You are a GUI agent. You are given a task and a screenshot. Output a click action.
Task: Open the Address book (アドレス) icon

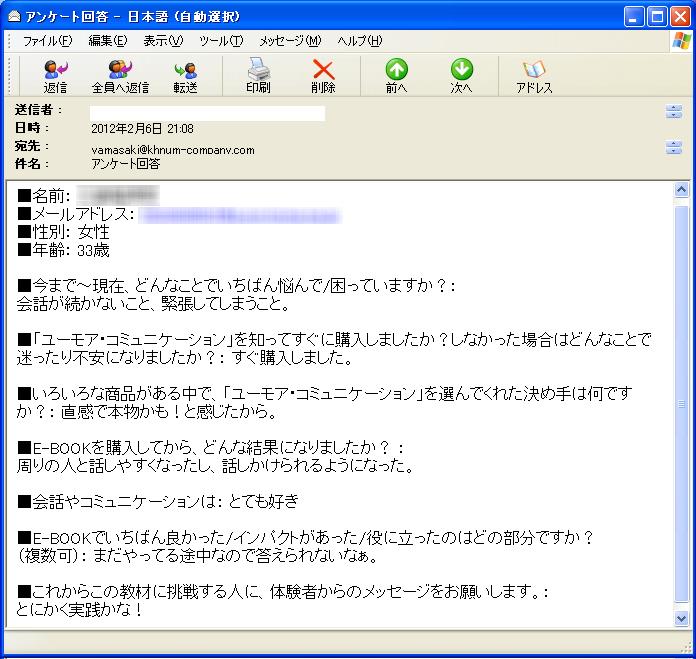[x=534, y=76]
